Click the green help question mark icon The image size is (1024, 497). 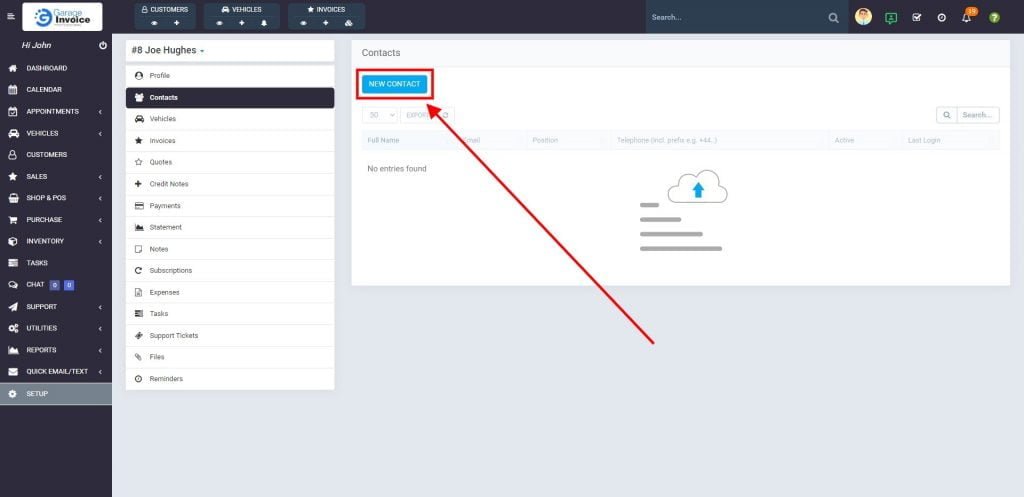994,18
